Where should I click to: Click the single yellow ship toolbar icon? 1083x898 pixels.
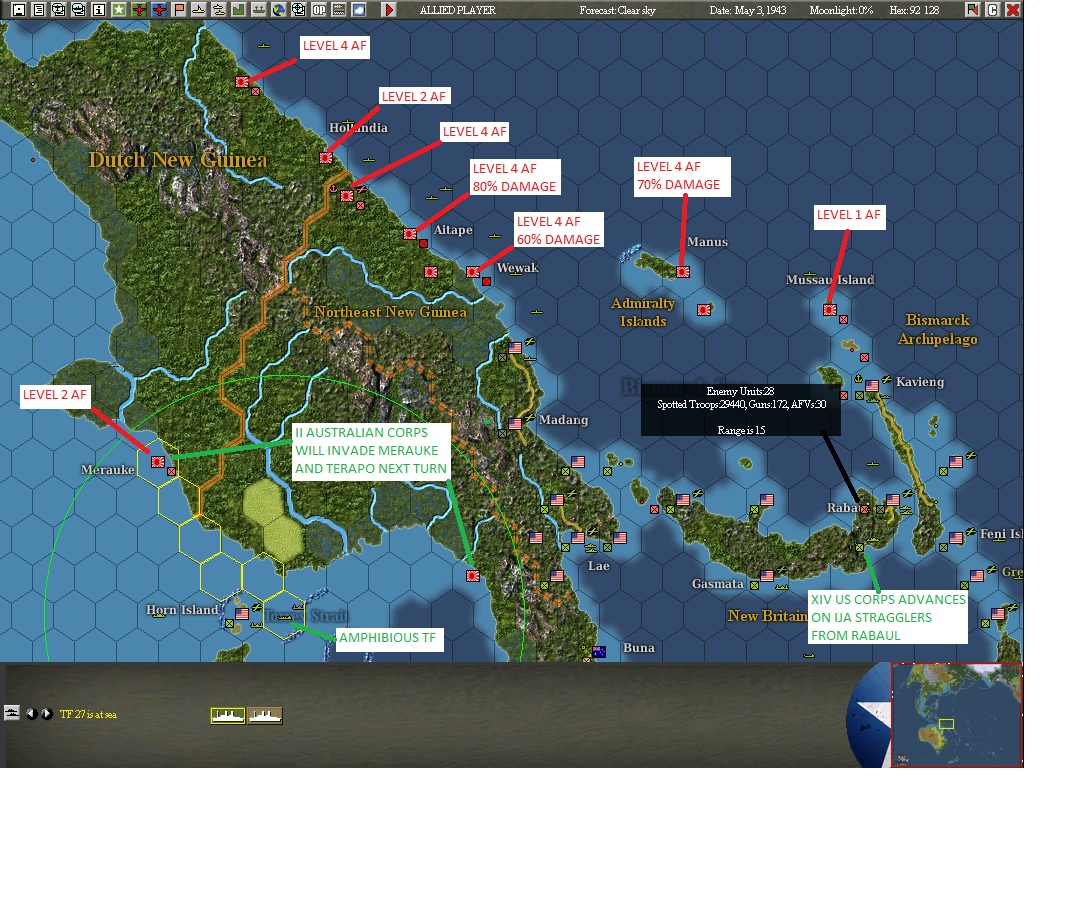click(x=198, y=10)
